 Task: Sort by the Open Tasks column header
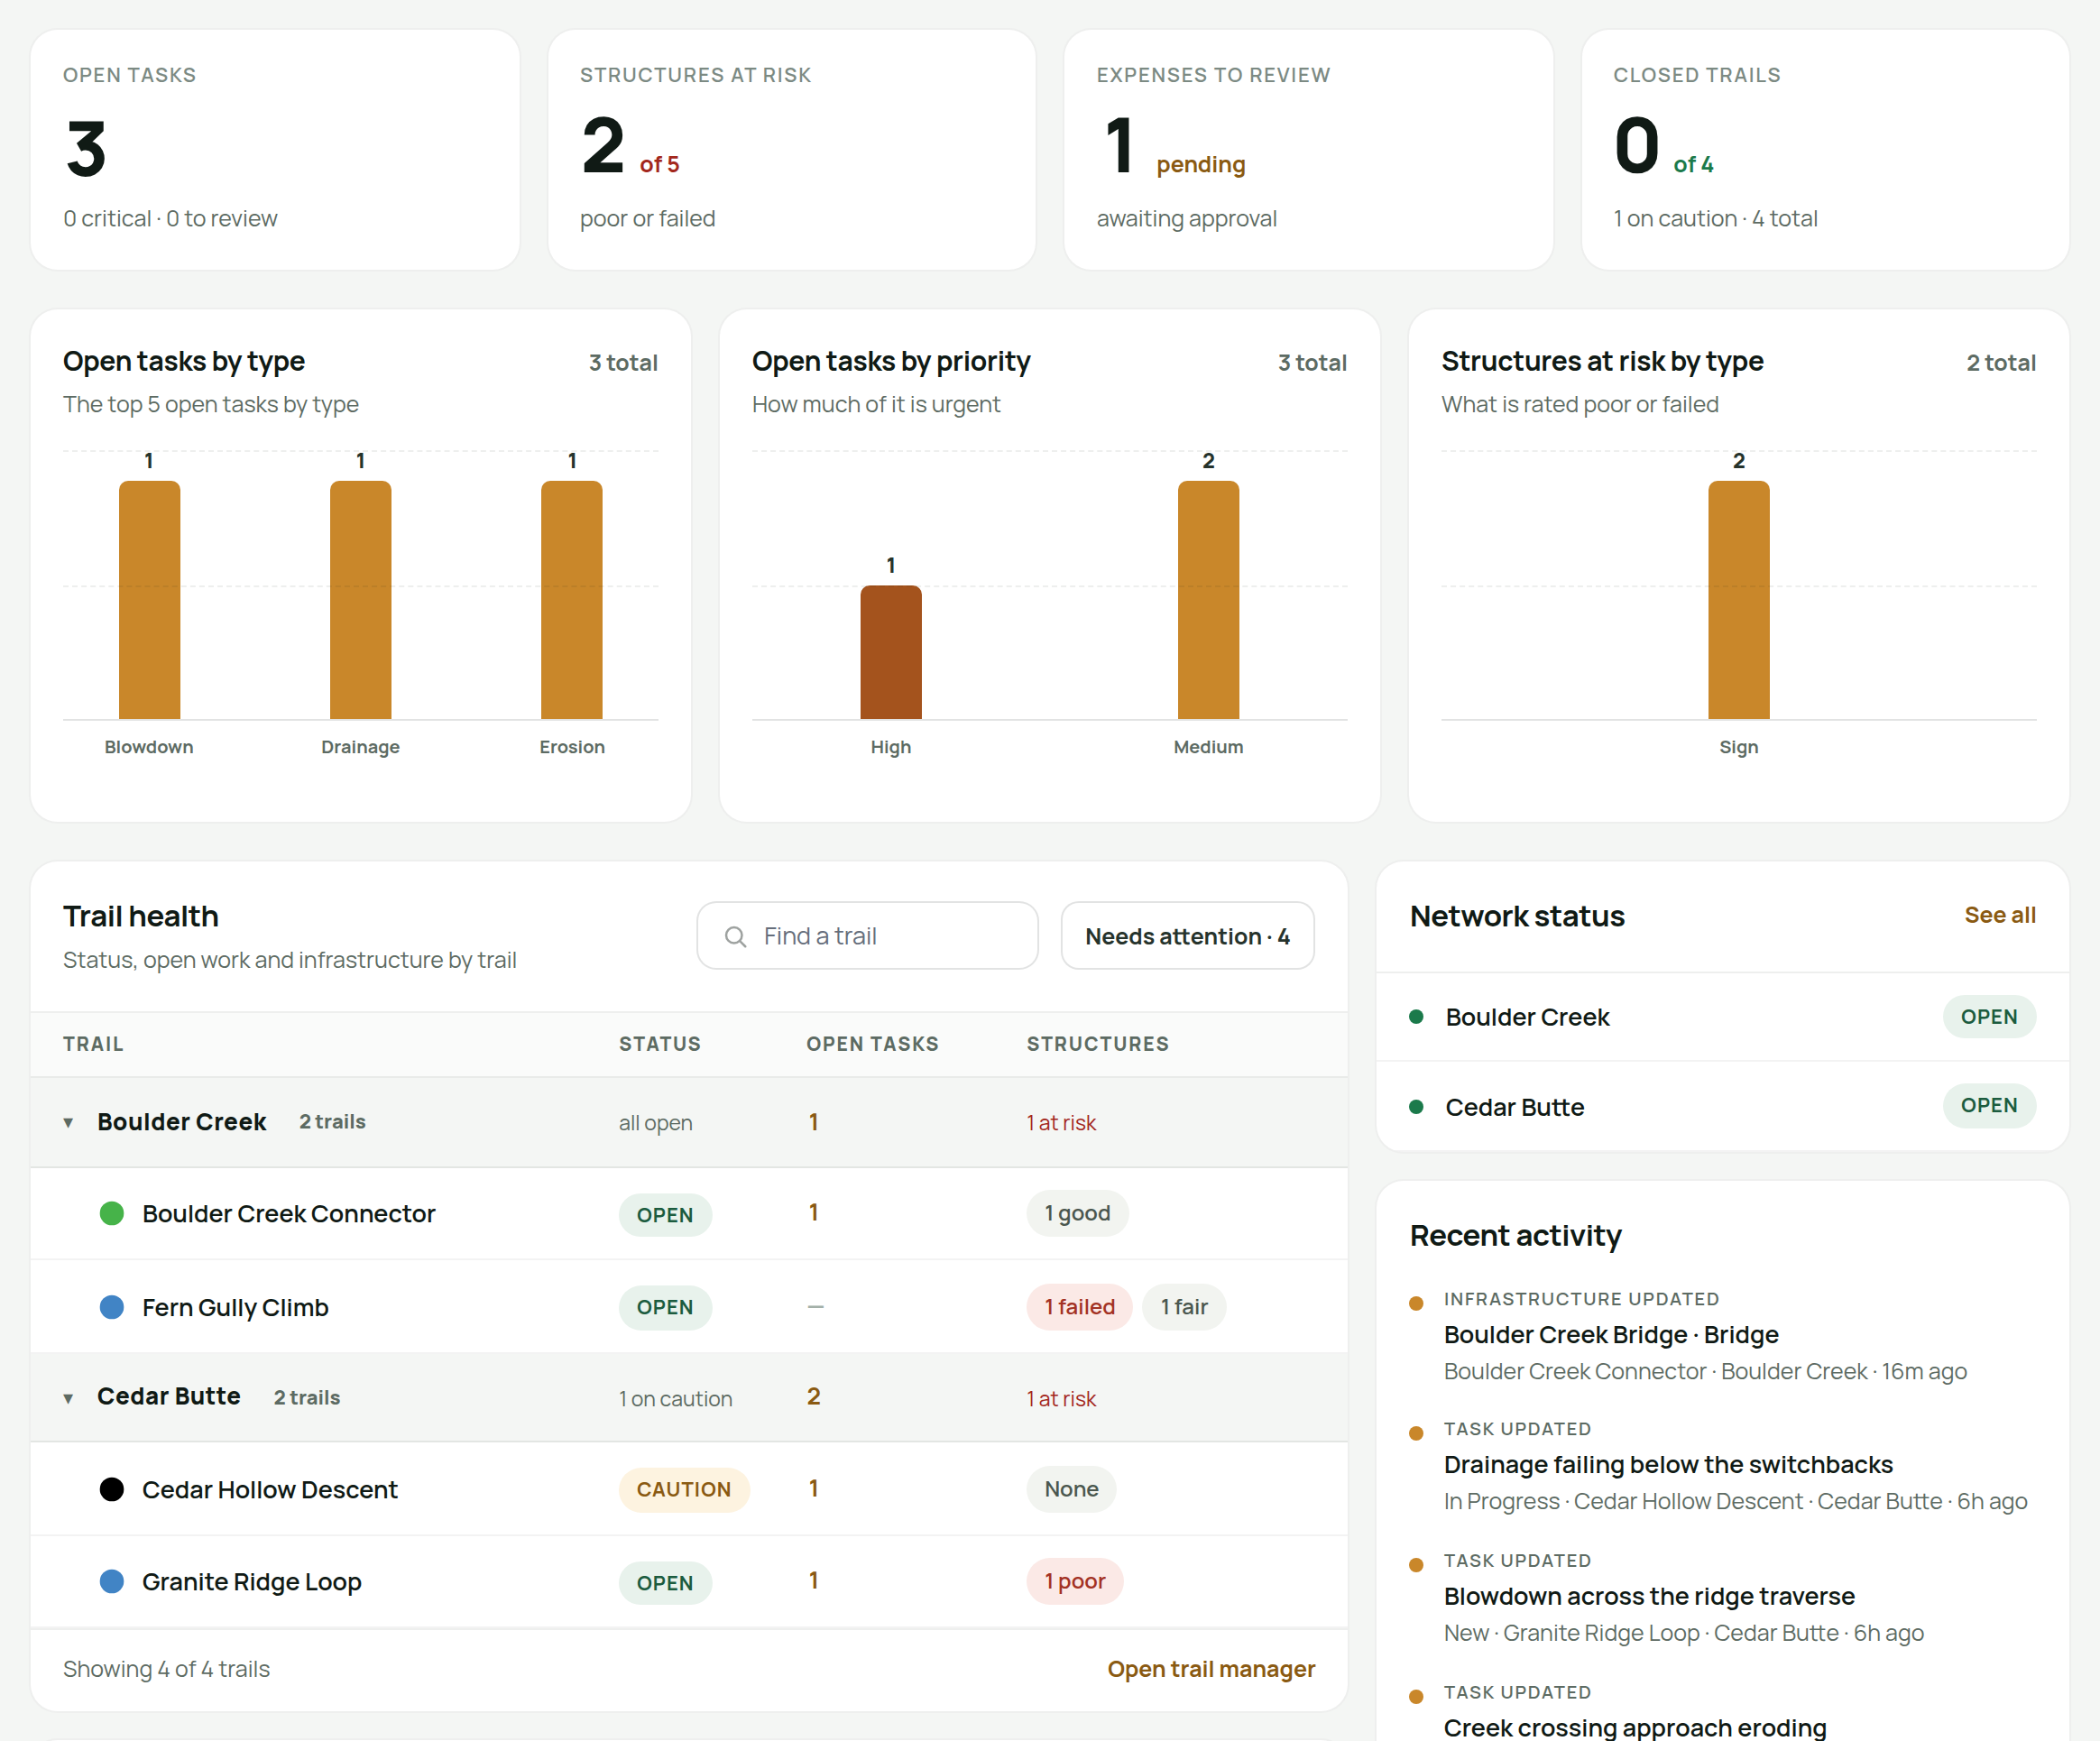tap(872, 1043)
